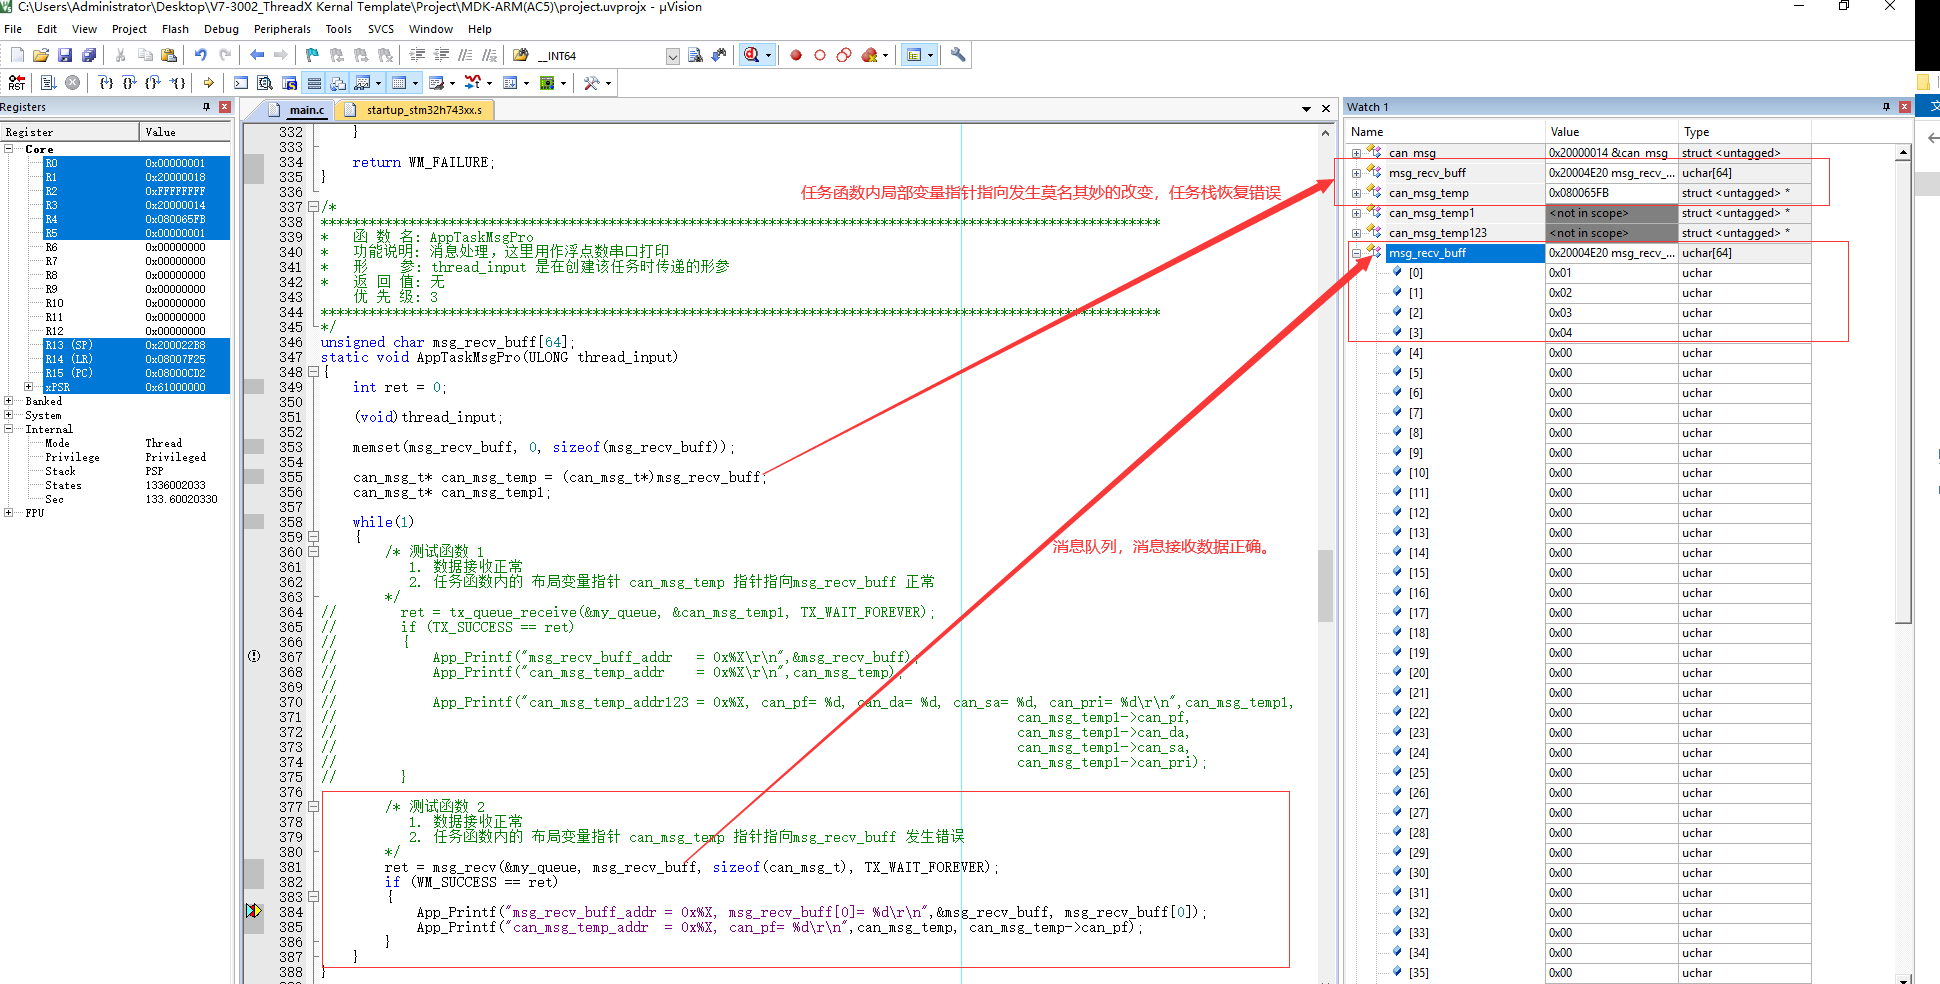Open the Memory windows dropdown arrow

[x=415, y=83]
